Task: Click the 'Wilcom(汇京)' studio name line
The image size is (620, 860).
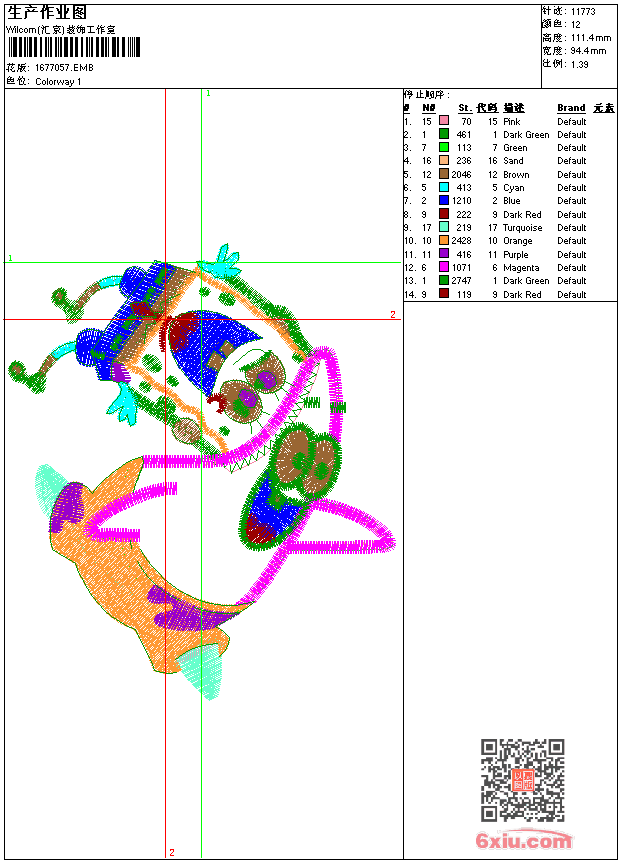Action: tap(61, 30)
